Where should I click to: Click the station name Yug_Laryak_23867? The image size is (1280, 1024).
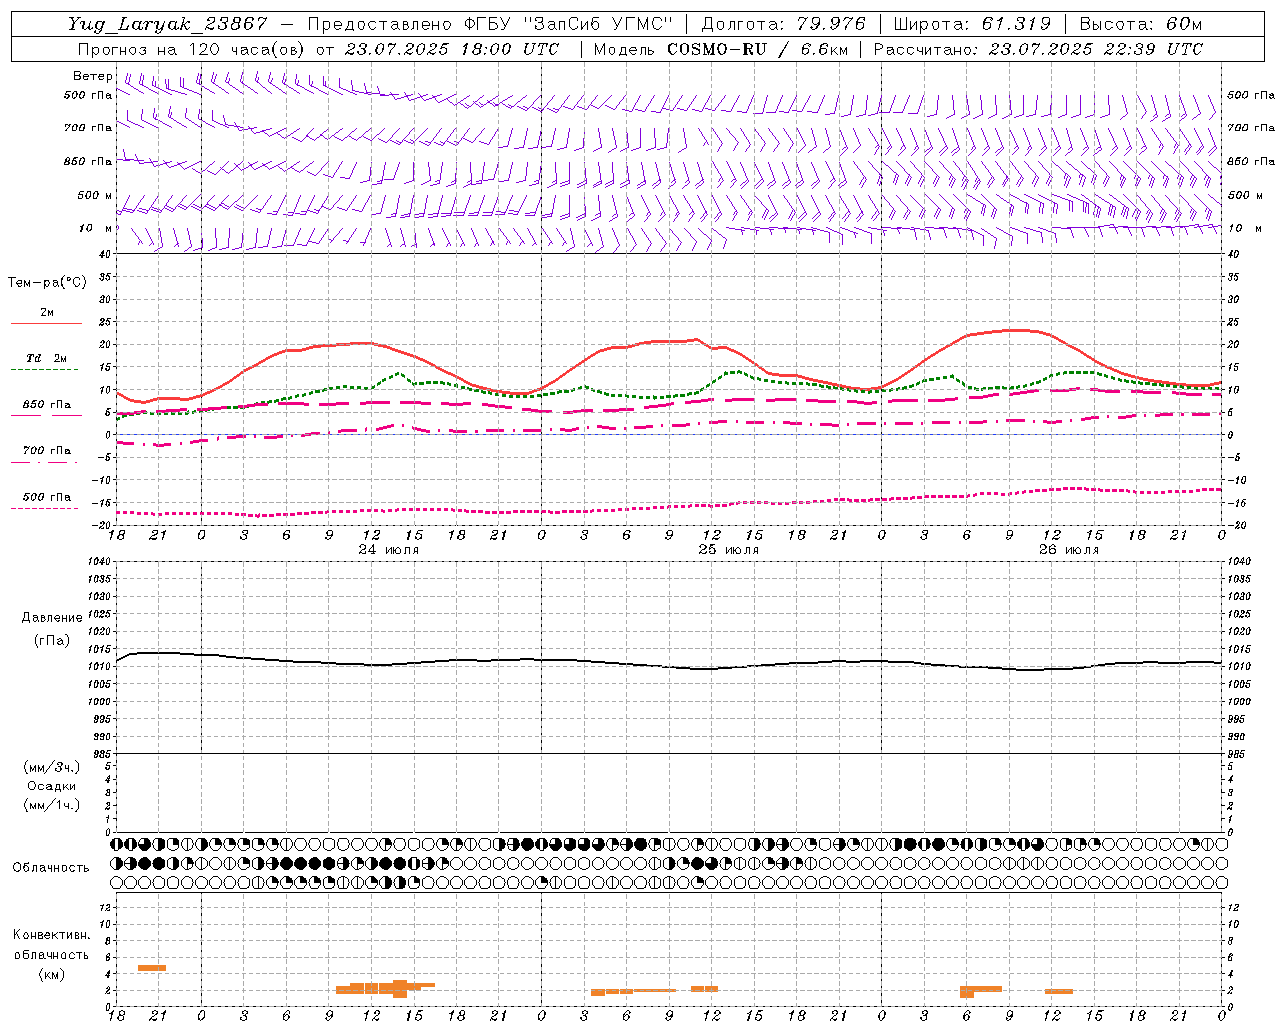click(168, 24)
